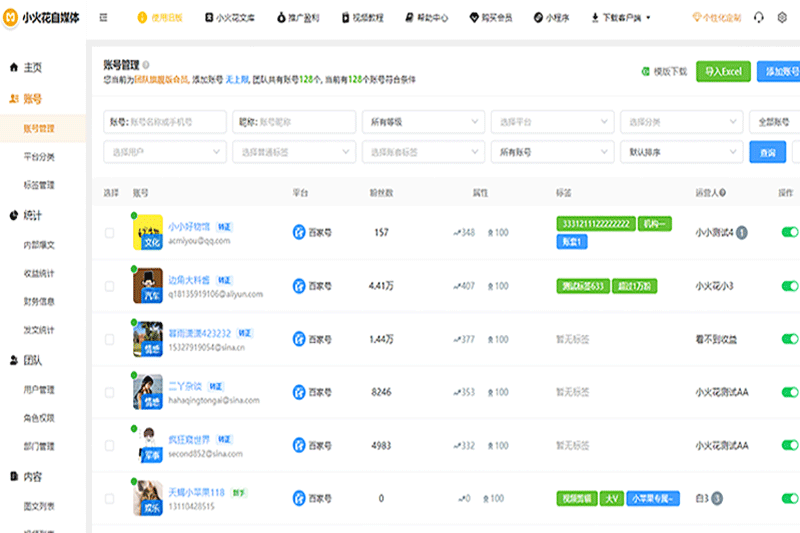Click the 边角大科普 avatar thumbnail
This screenshot has width=800, height=533.
point(148,286)
